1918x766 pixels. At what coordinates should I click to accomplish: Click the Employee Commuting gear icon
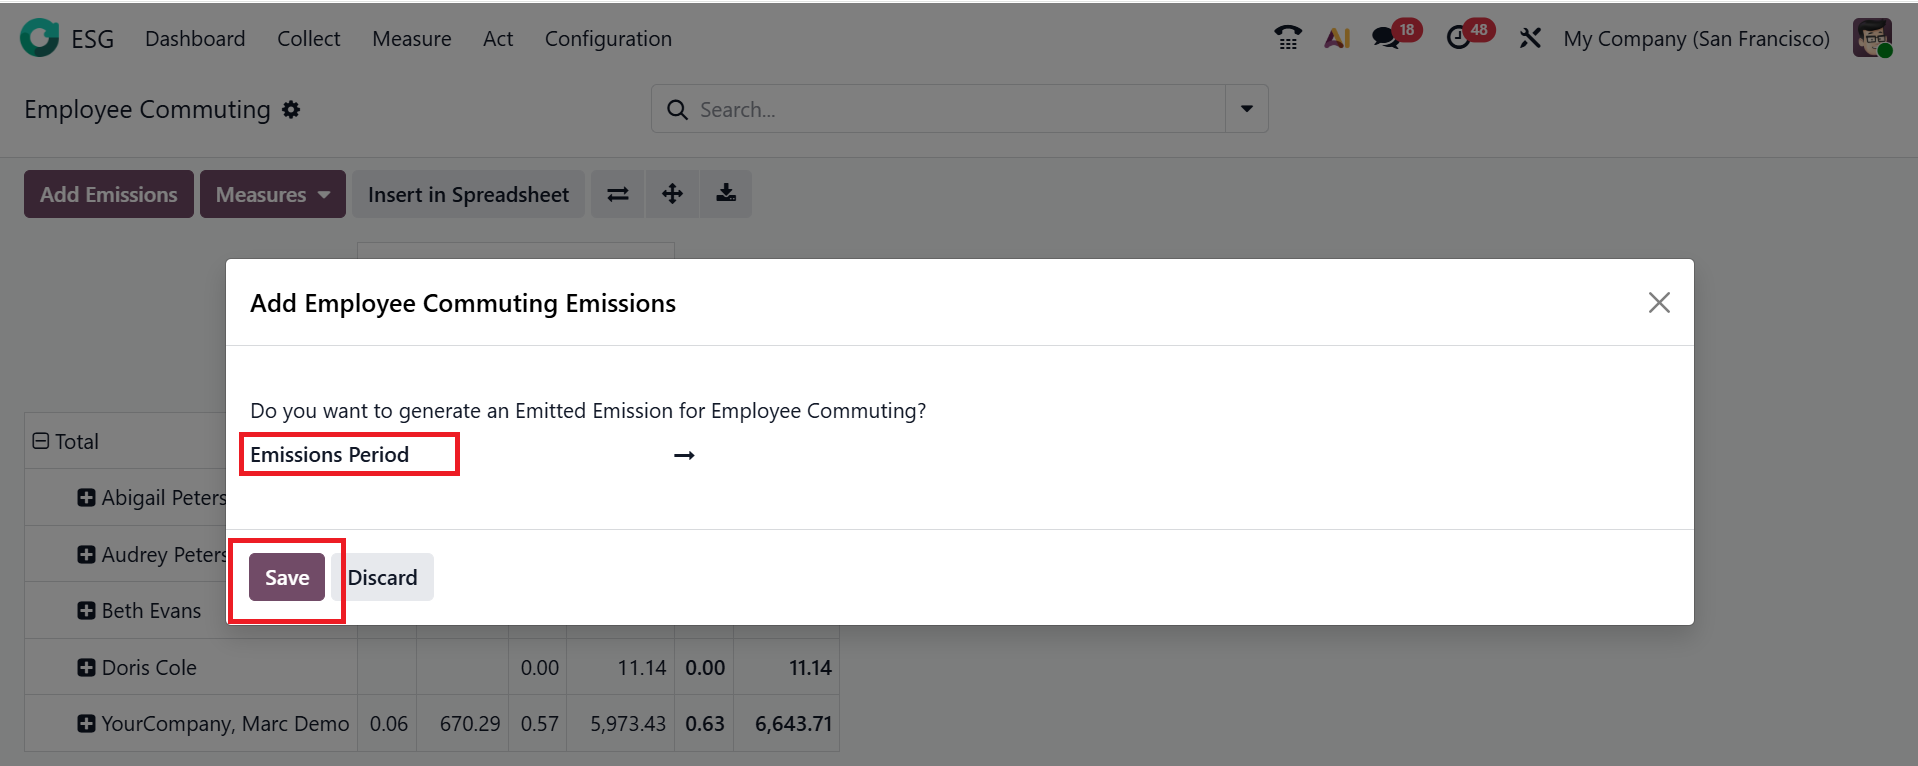tap(291, 110)
